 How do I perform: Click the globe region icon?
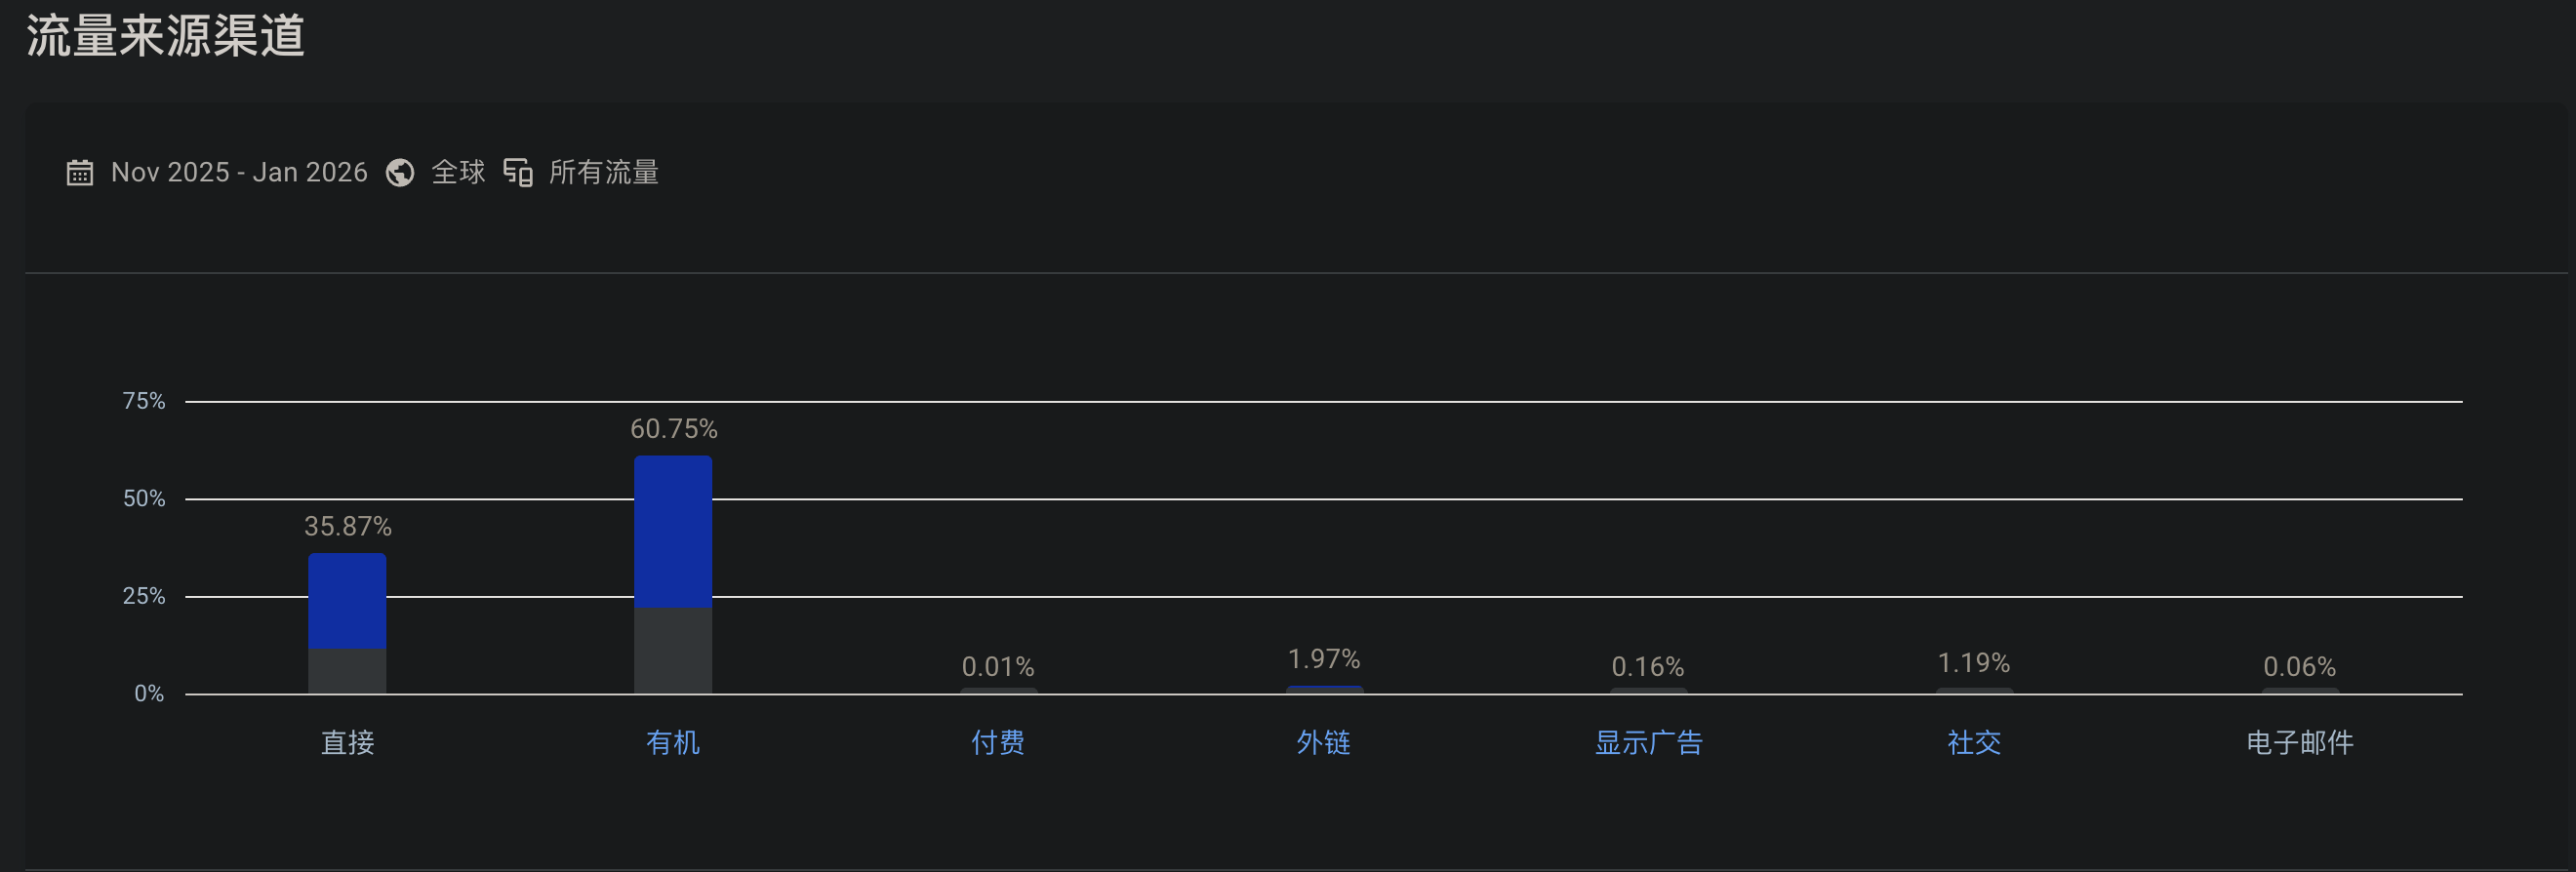[400, 173]
